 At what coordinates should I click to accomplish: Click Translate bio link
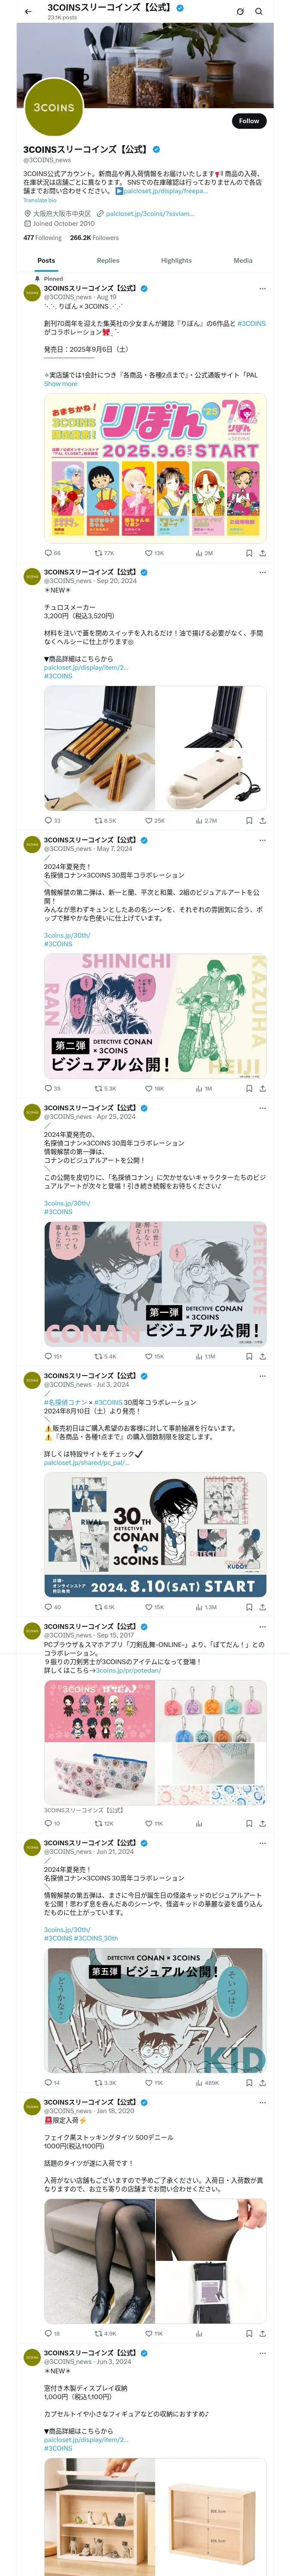coord(40,200)
